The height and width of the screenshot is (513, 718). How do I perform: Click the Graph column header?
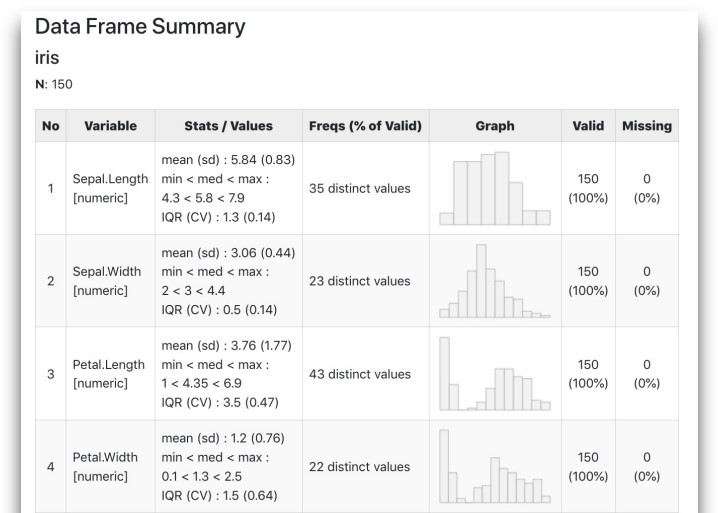[495, 126]
